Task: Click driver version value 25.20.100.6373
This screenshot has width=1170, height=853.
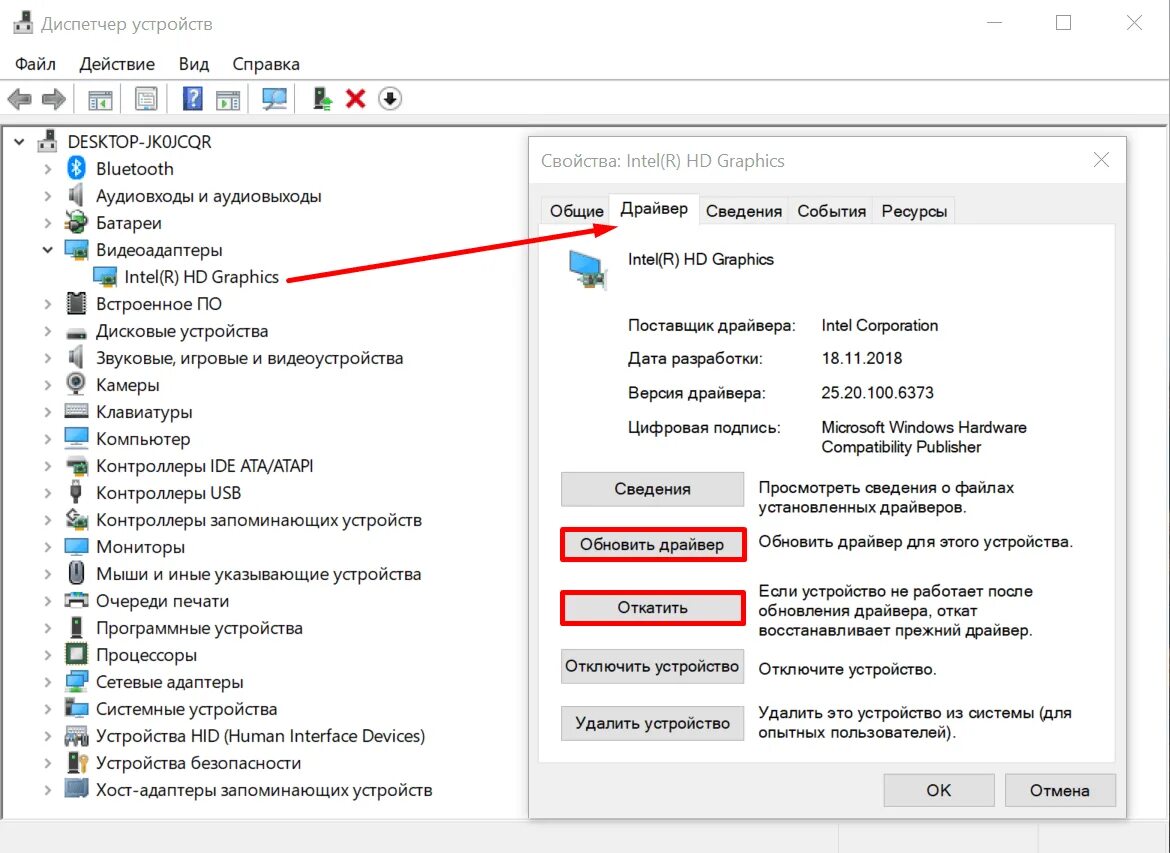Action: click(878, 393)
